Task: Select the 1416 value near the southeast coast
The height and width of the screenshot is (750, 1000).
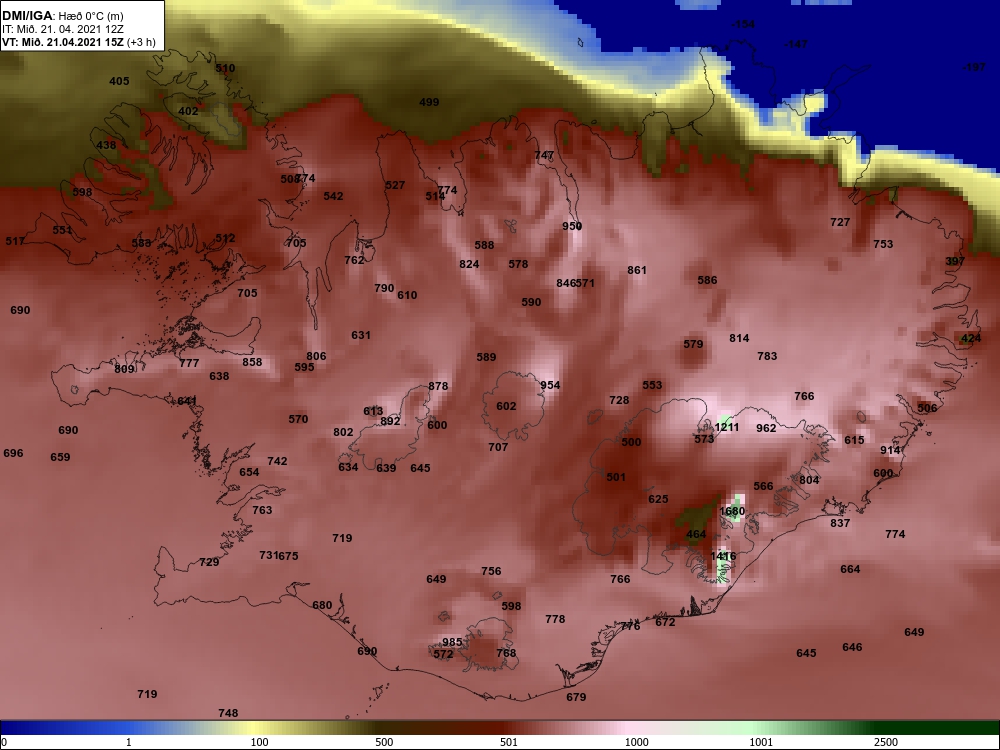Action: (723, 556)
